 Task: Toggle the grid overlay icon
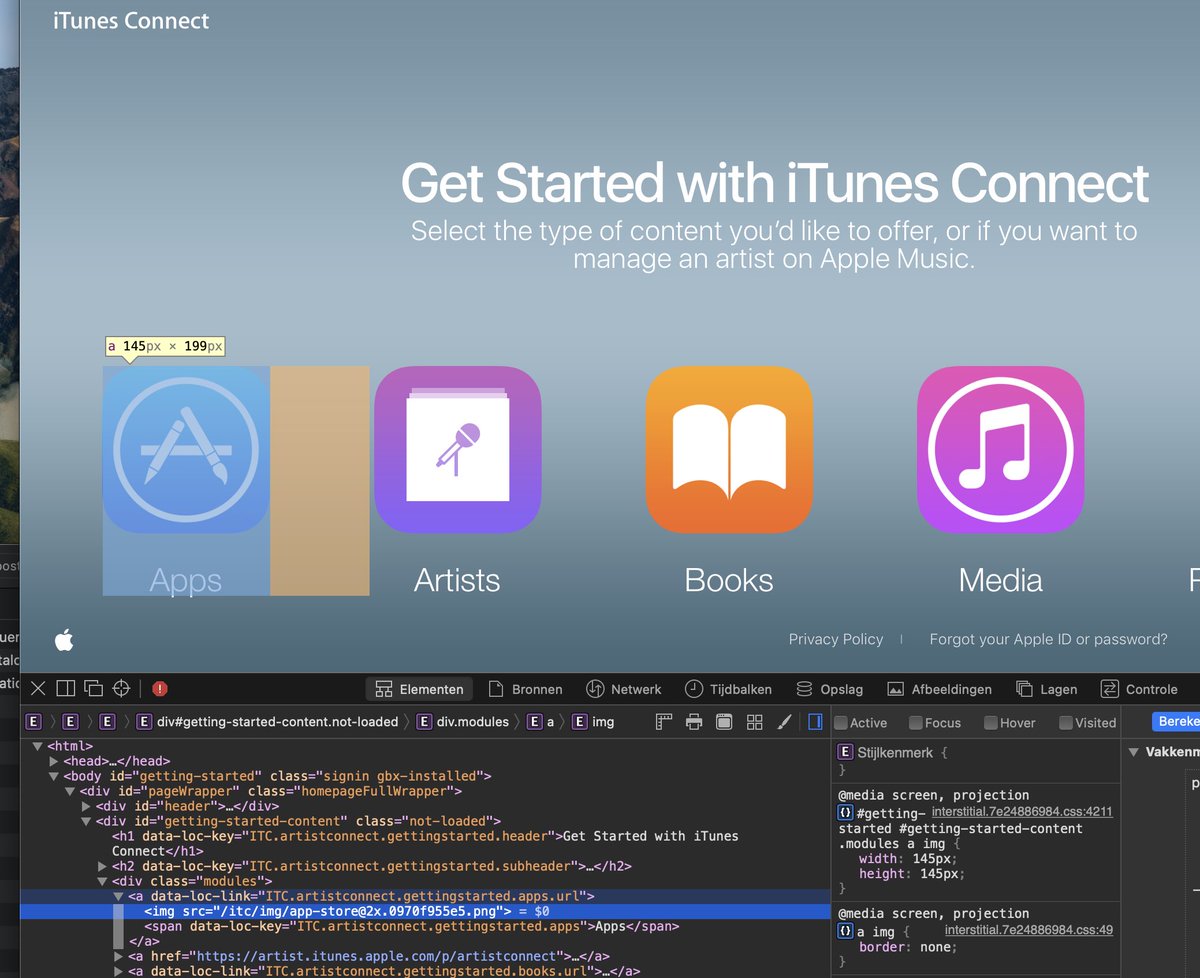pos(755,721)
